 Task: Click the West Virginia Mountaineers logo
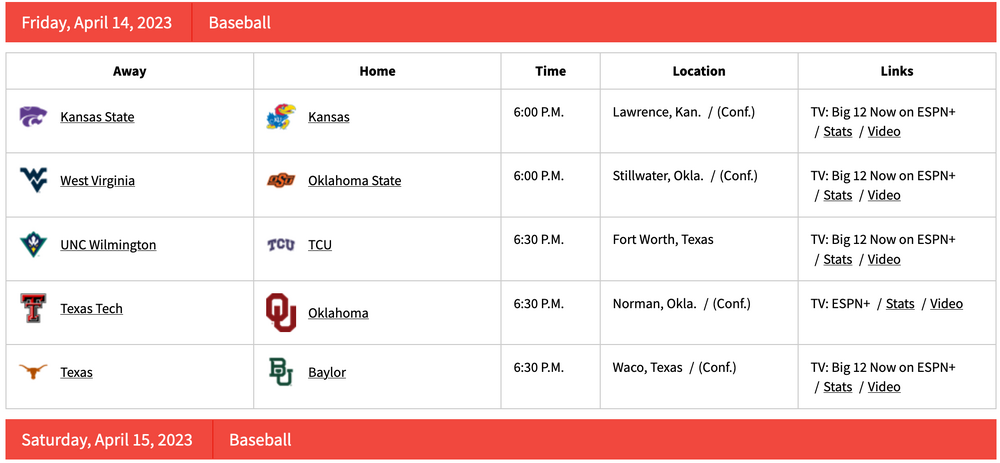click(x=33, y=181)
